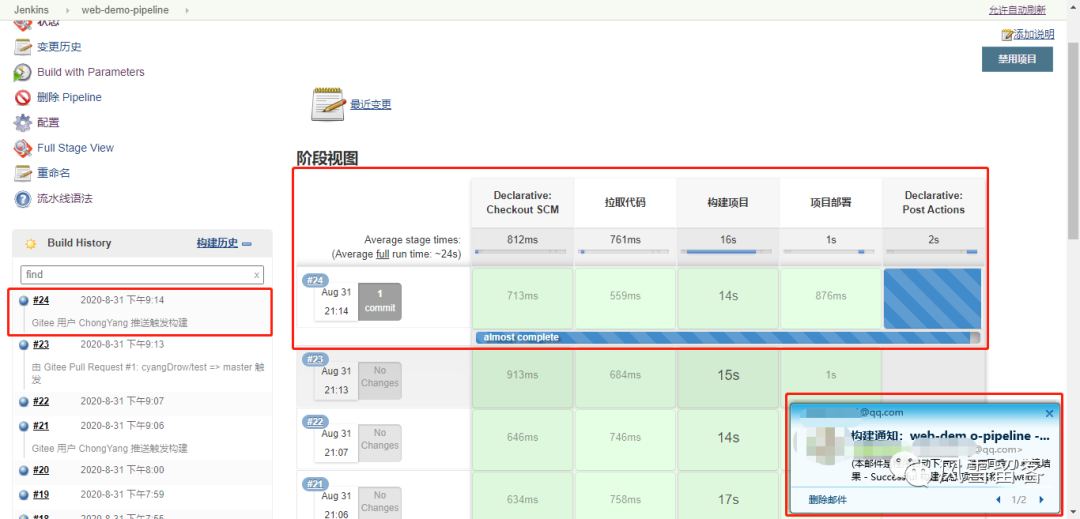
Task: Click 添加说明 link
Action: click(1034, 34)
